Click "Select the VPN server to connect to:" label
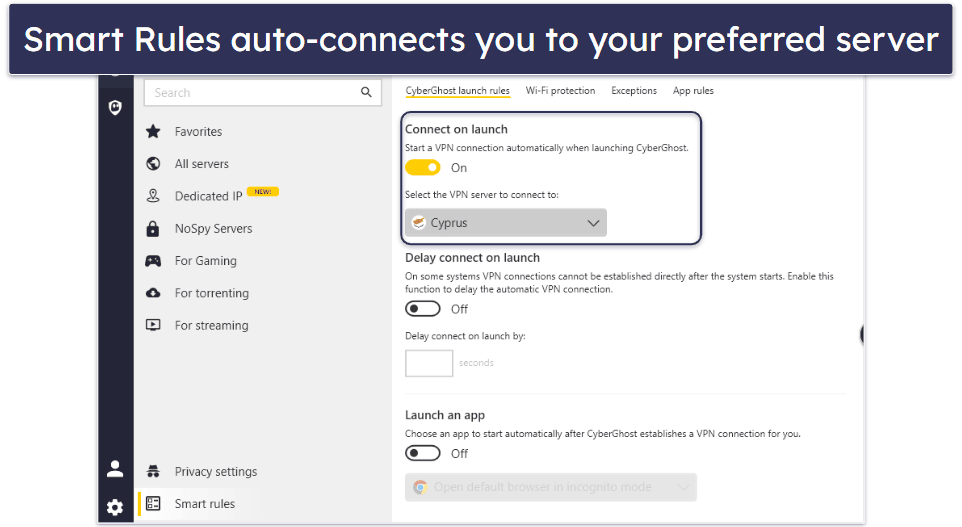This screenshot has width=962, height=527. 482,194
